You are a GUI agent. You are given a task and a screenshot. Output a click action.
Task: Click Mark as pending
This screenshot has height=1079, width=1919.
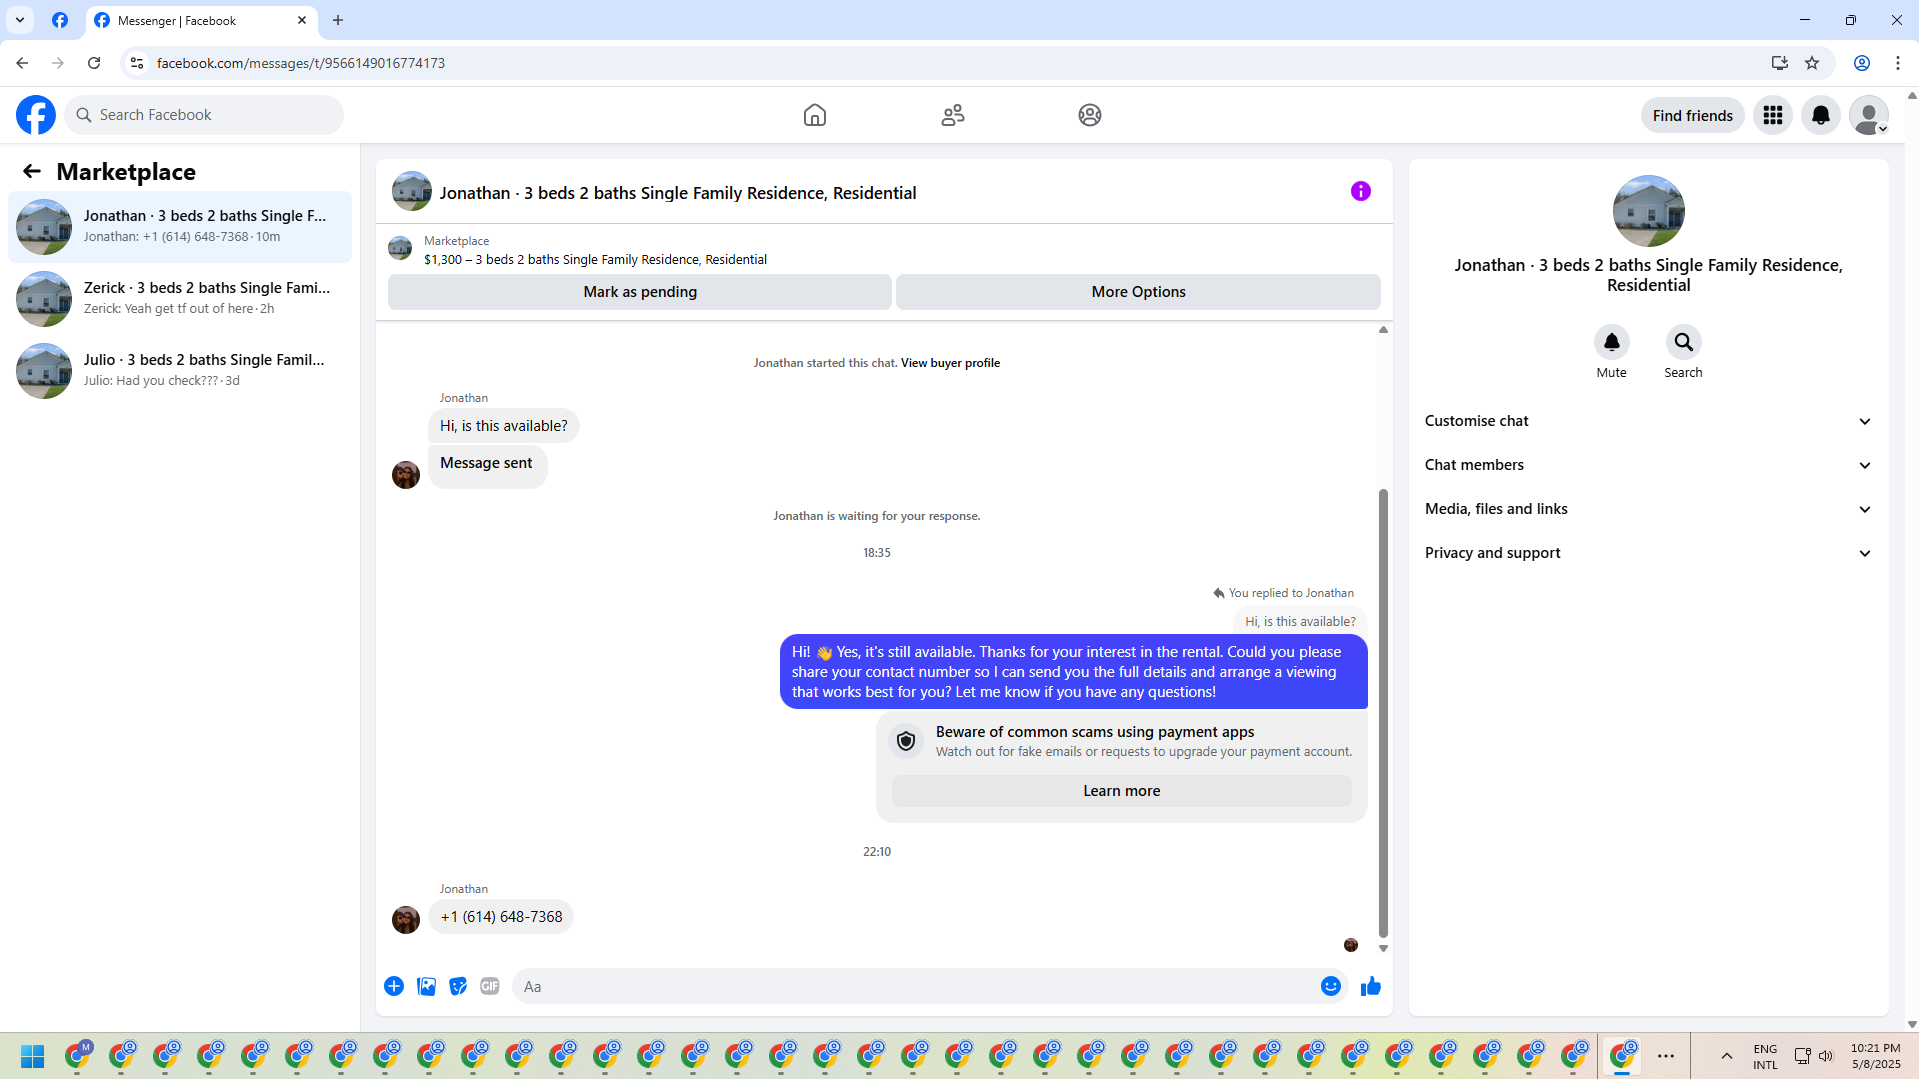pos(640,292)
